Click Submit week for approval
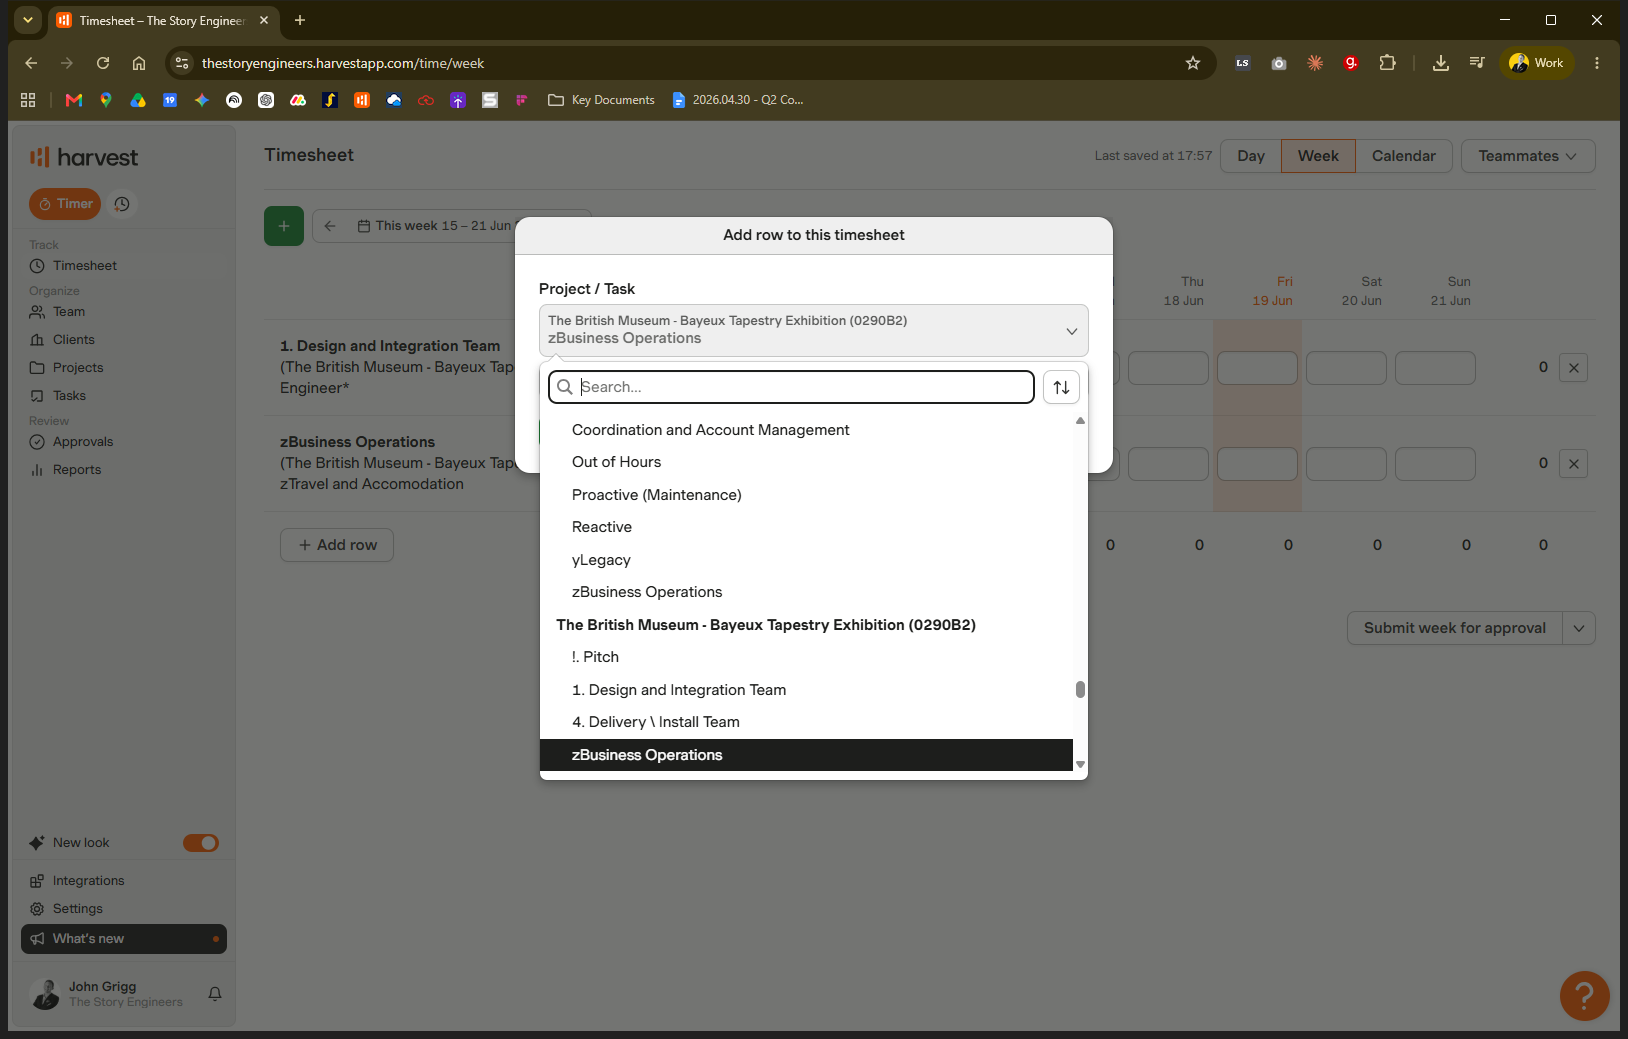 pos(1454,628)
